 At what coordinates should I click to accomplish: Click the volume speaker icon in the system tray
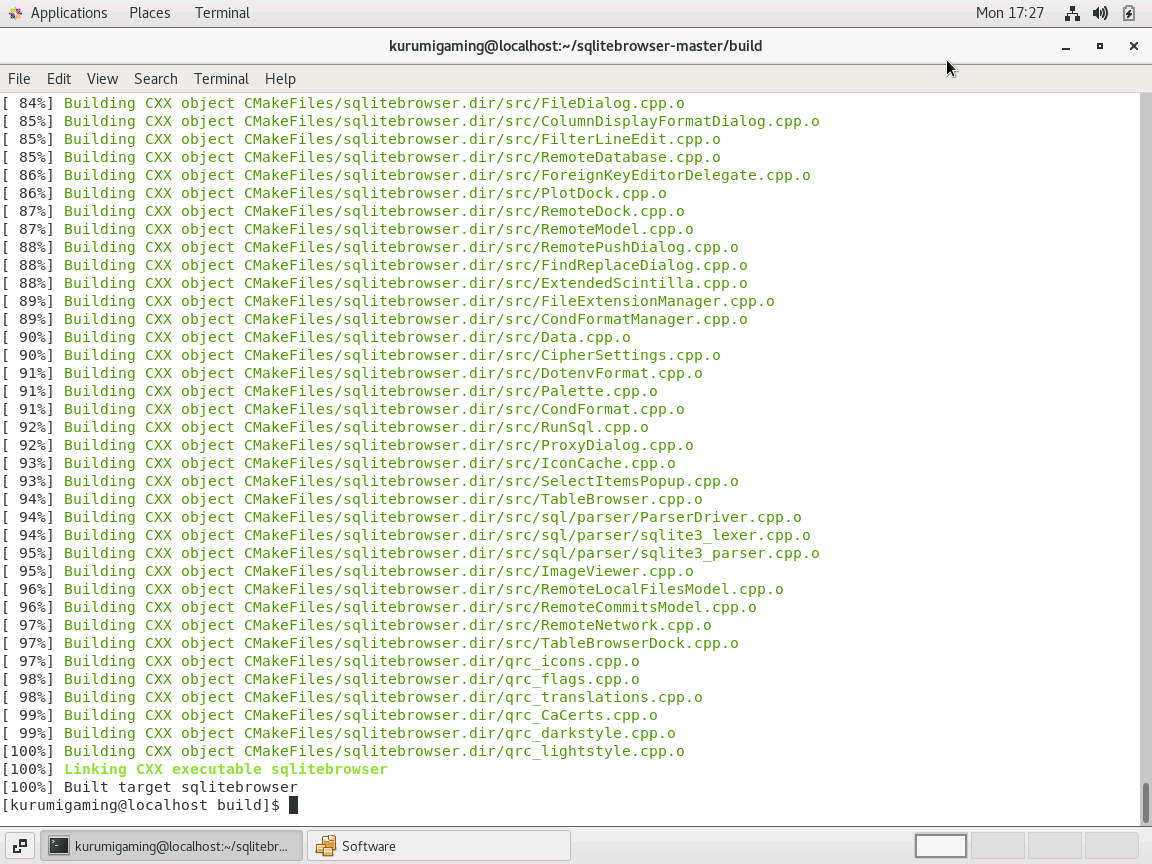pos(1100,13)
